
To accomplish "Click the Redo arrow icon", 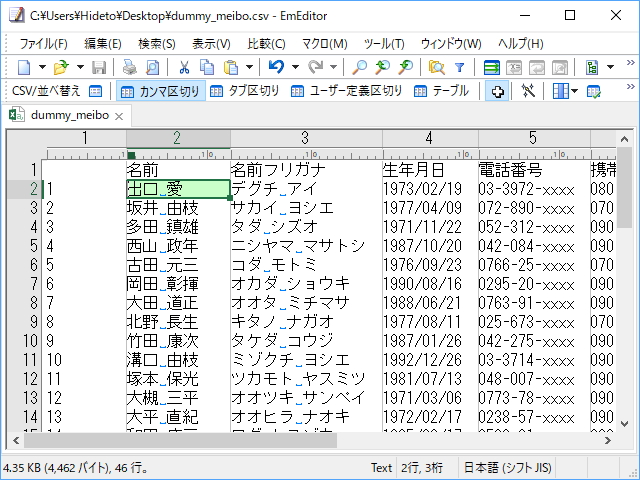I will pyautogui.click(x=316, y=67).
